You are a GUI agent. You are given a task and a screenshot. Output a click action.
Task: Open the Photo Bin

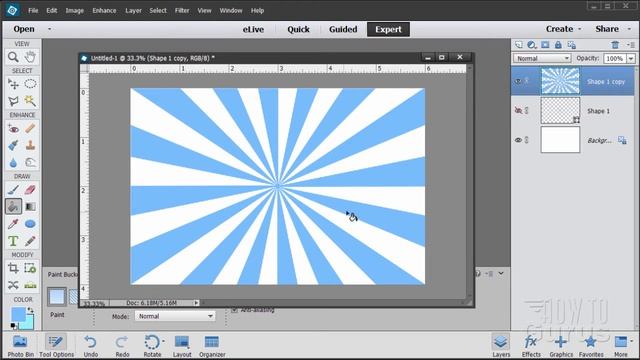20,346
